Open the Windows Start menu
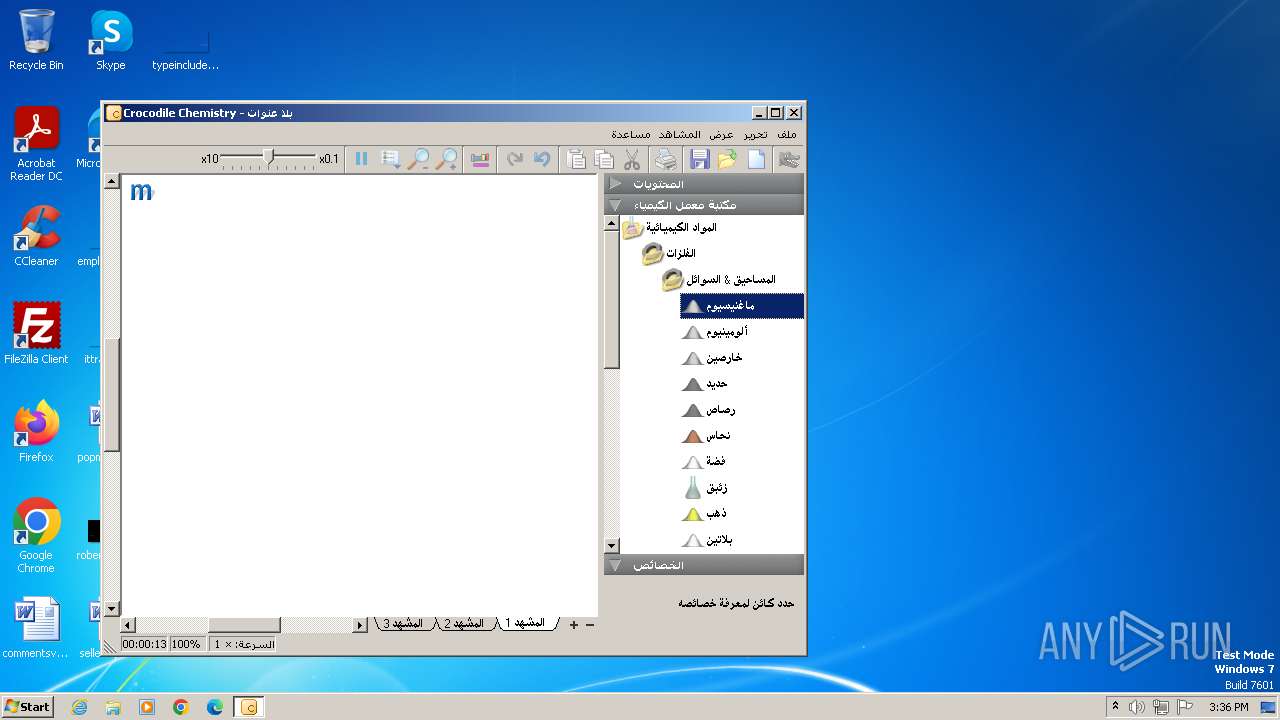Viewport: 1280px width, 720px height. pyautogui.click(x=27, y=706)
